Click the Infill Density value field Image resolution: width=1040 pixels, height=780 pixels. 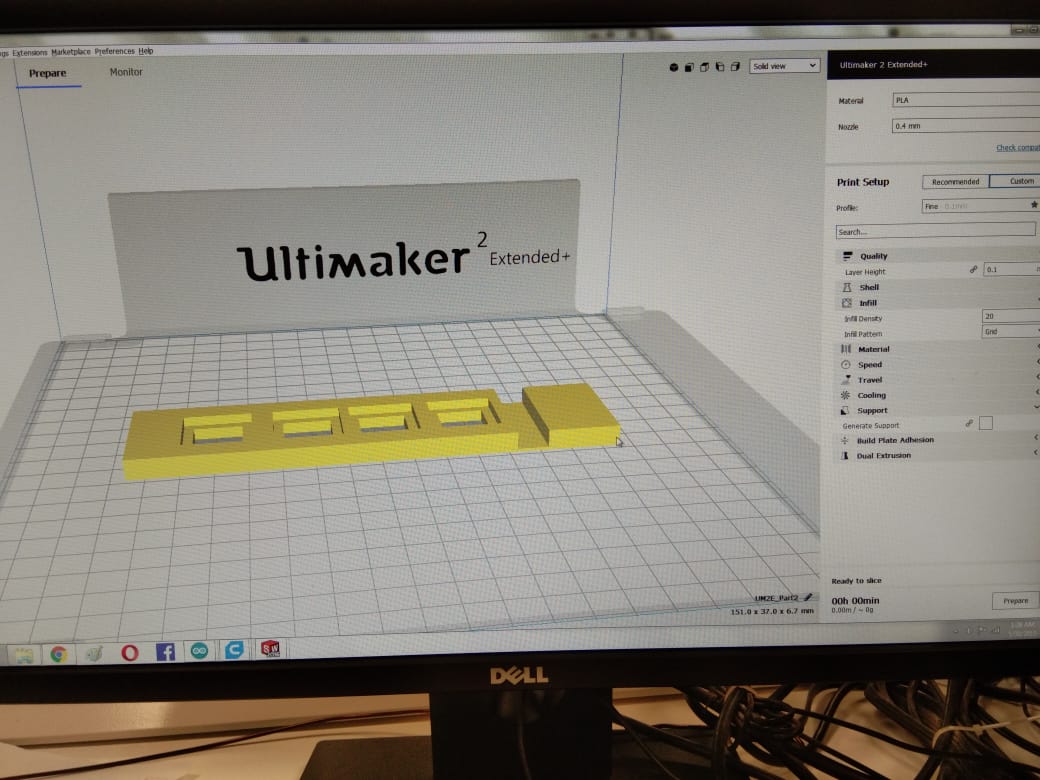1011,316
